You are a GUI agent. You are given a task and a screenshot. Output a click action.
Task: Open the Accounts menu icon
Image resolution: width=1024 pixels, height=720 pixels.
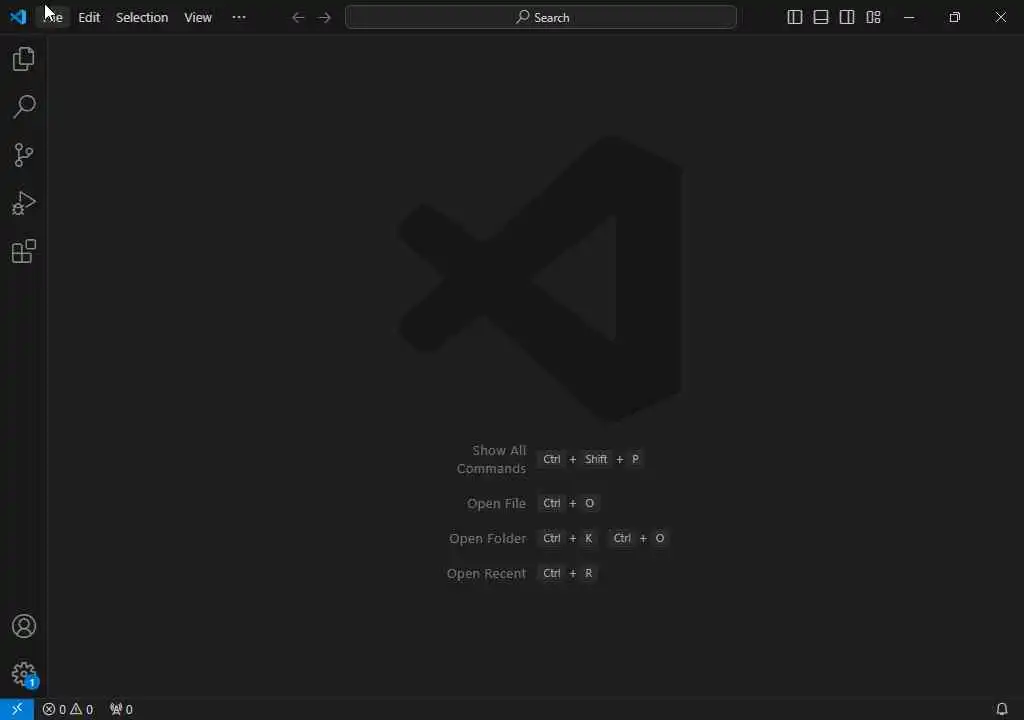coord(24,626)
